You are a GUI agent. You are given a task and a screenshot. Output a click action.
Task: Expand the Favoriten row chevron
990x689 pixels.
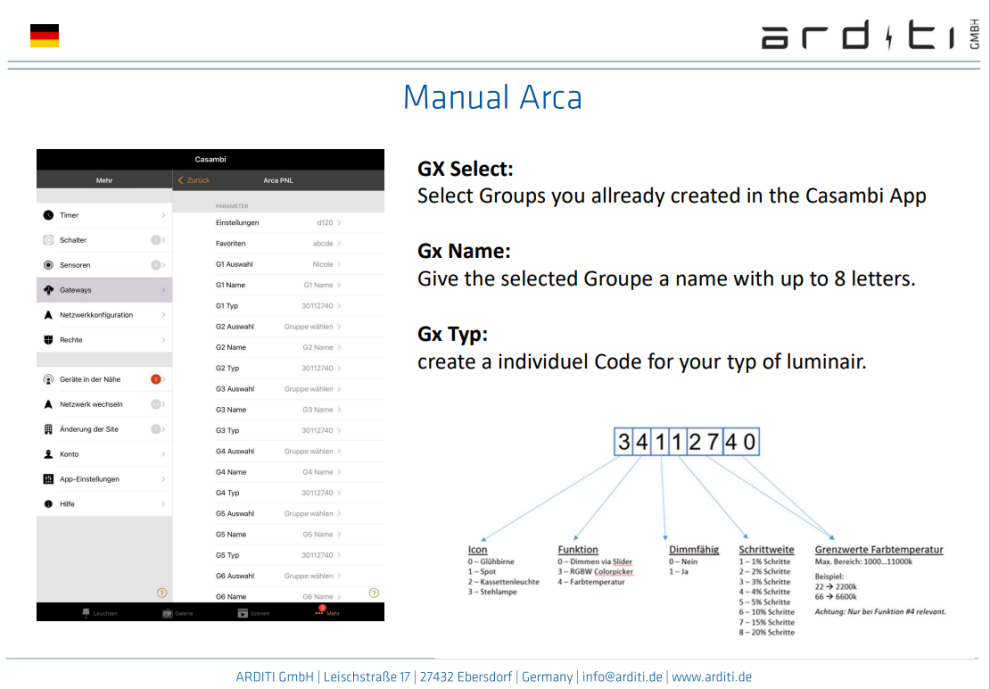pos(339,244)
